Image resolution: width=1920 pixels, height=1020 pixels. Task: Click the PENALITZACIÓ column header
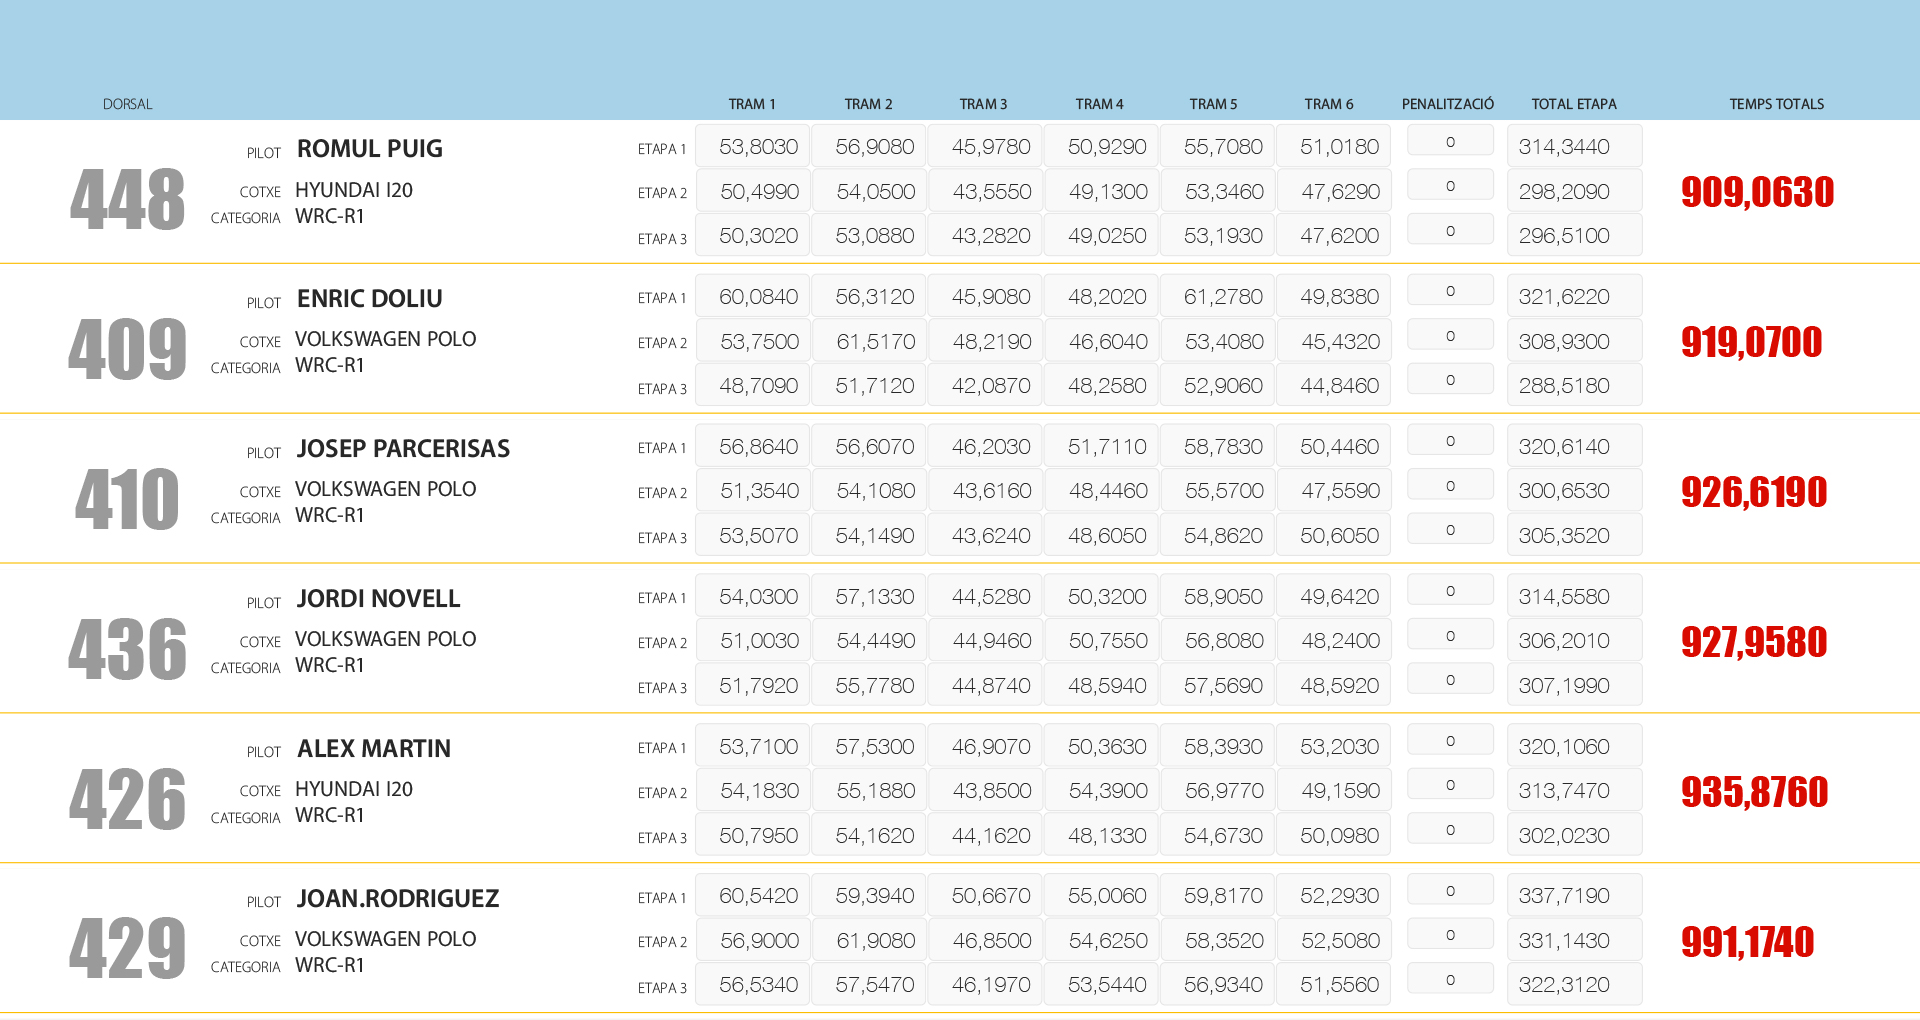(x=1447, y=104)
